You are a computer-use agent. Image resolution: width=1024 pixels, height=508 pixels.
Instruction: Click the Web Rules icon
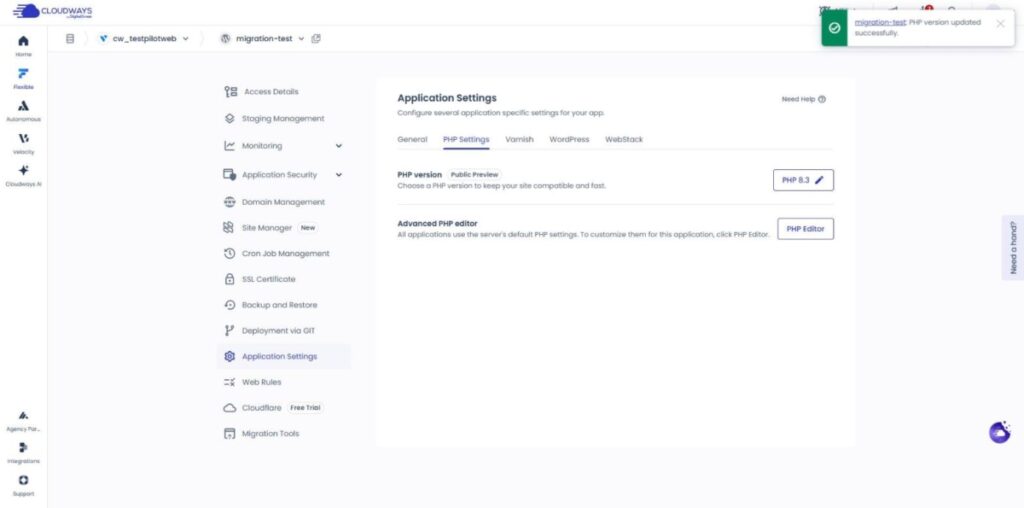[x=229, y=382]
